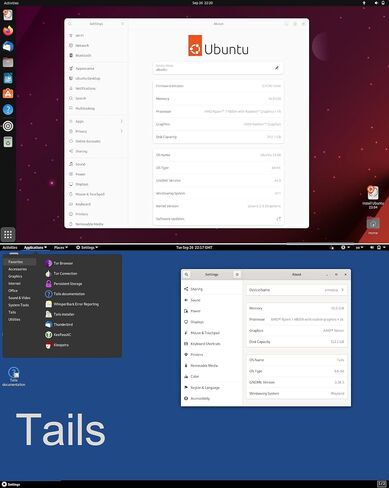This screenshot has width=389, height=488.
Task: Click the Ubuntu top bar clock
Action: (x=202, y=3)
